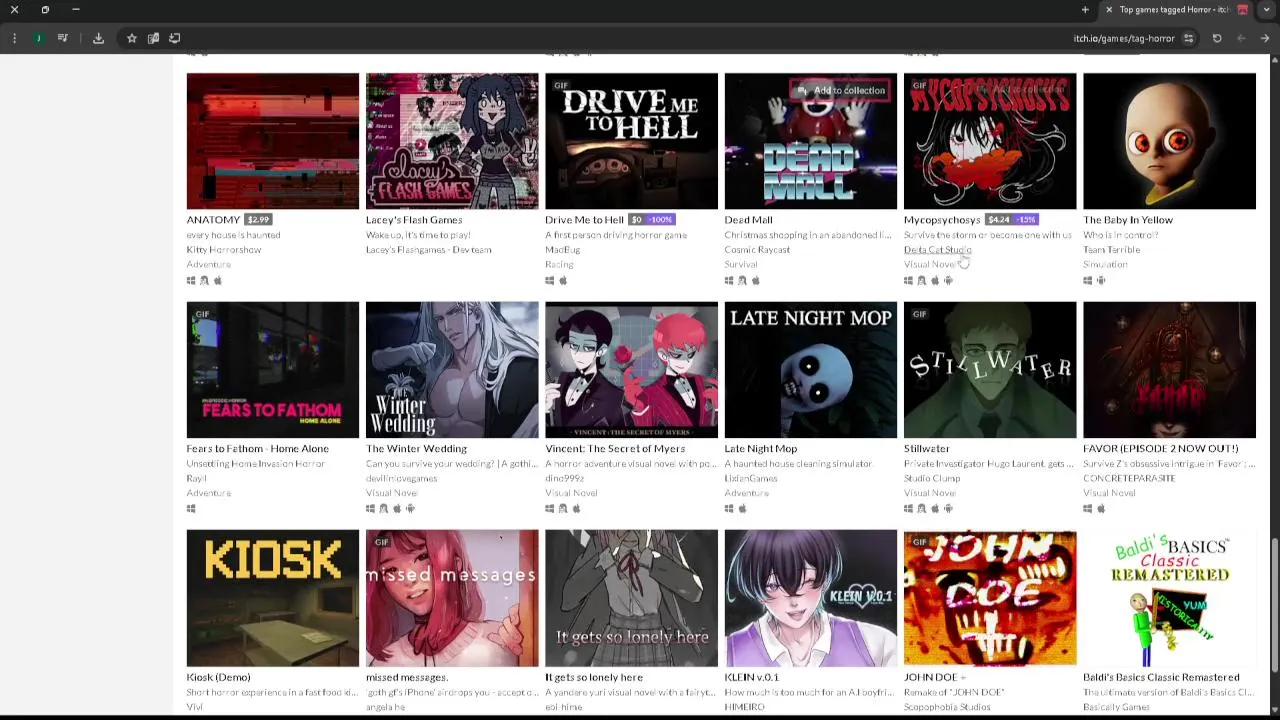This screenshot has width=1280, height=720.
Task: Open the browser downloads icon
Action: 98,38
